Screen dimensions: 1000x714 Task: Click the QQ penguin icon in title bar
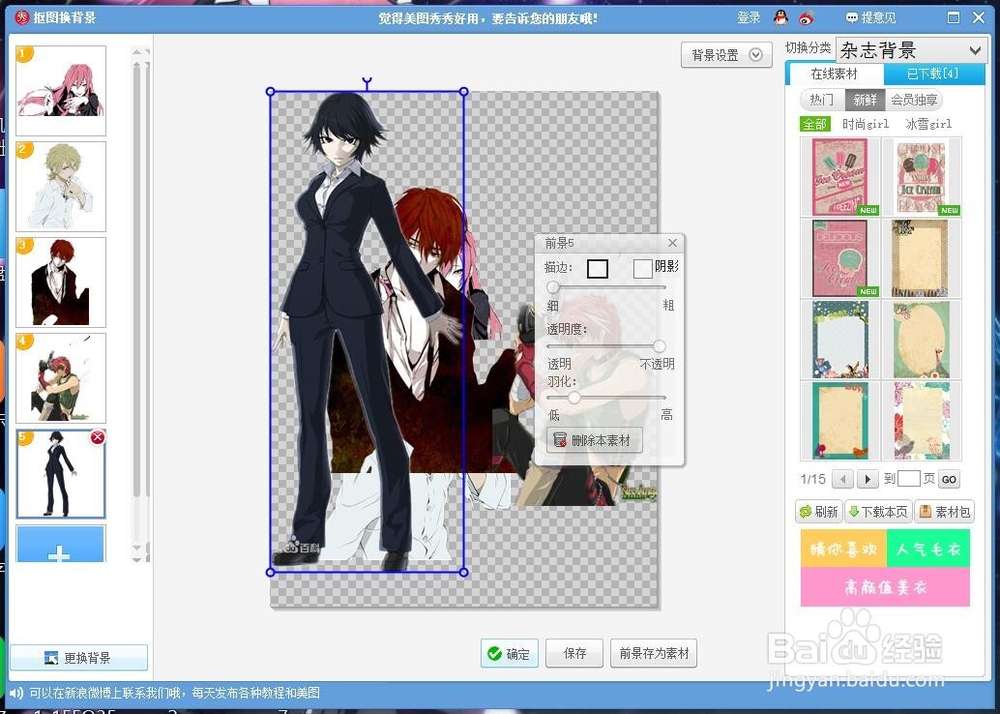pos(781,18)
